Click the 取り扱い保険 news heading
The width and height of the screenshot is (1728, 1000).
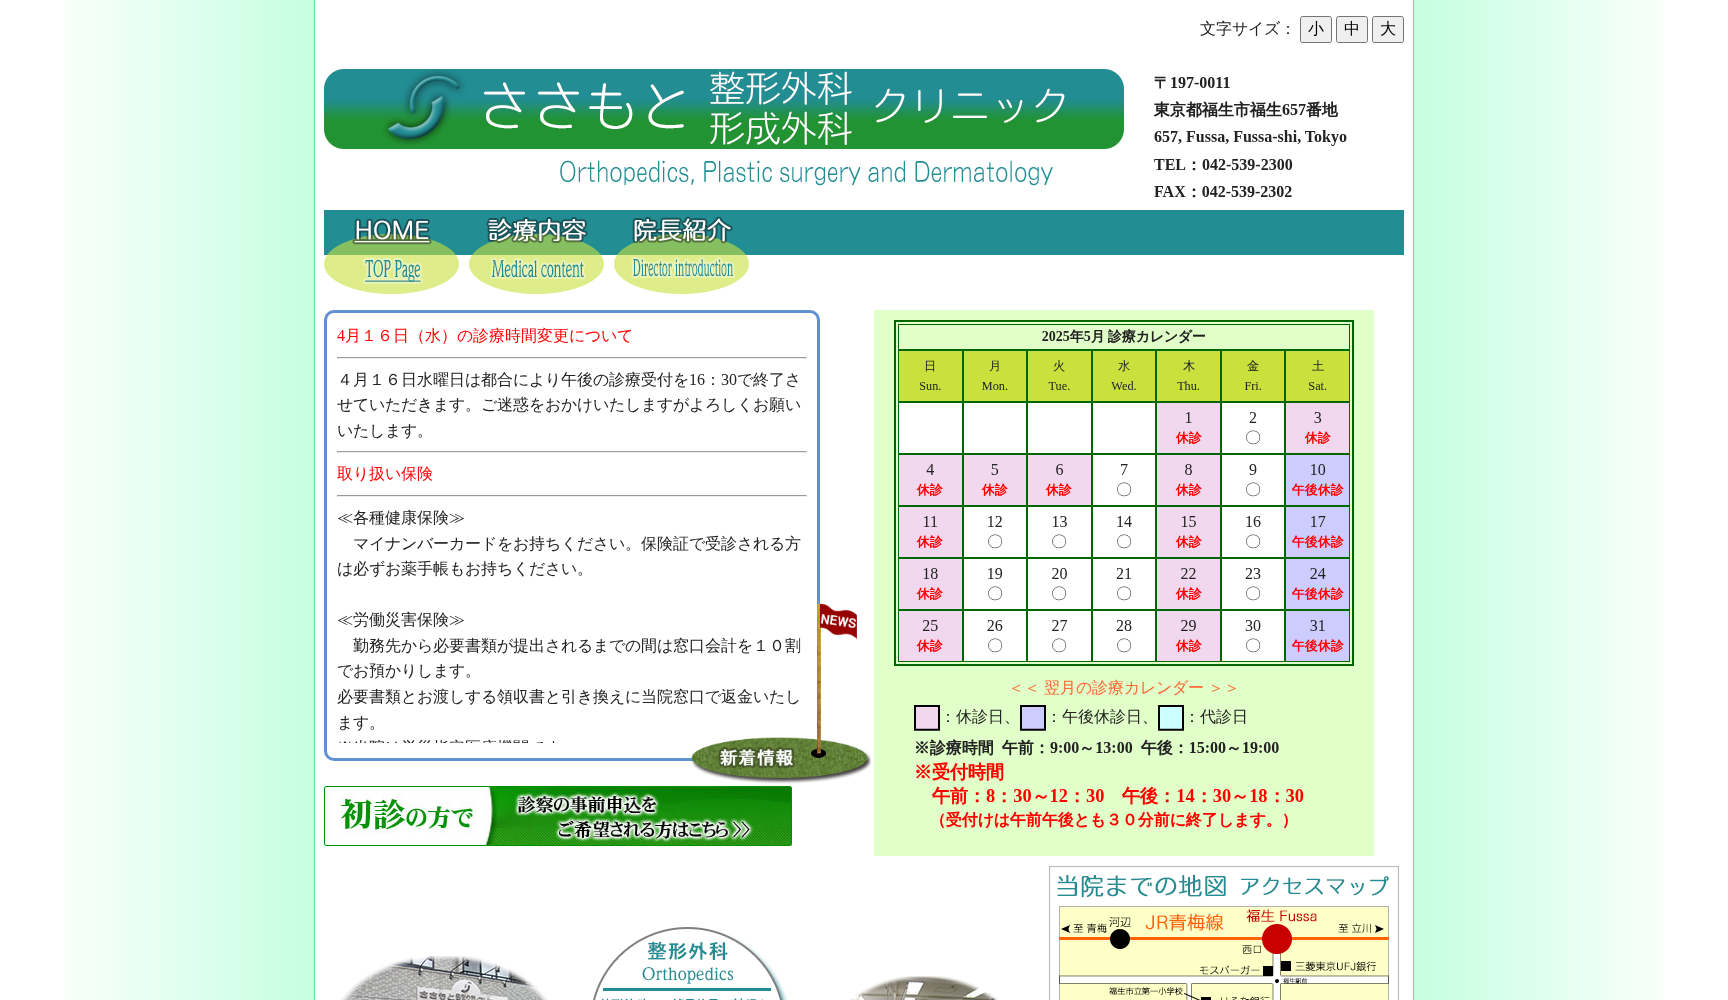pos(385,474)
